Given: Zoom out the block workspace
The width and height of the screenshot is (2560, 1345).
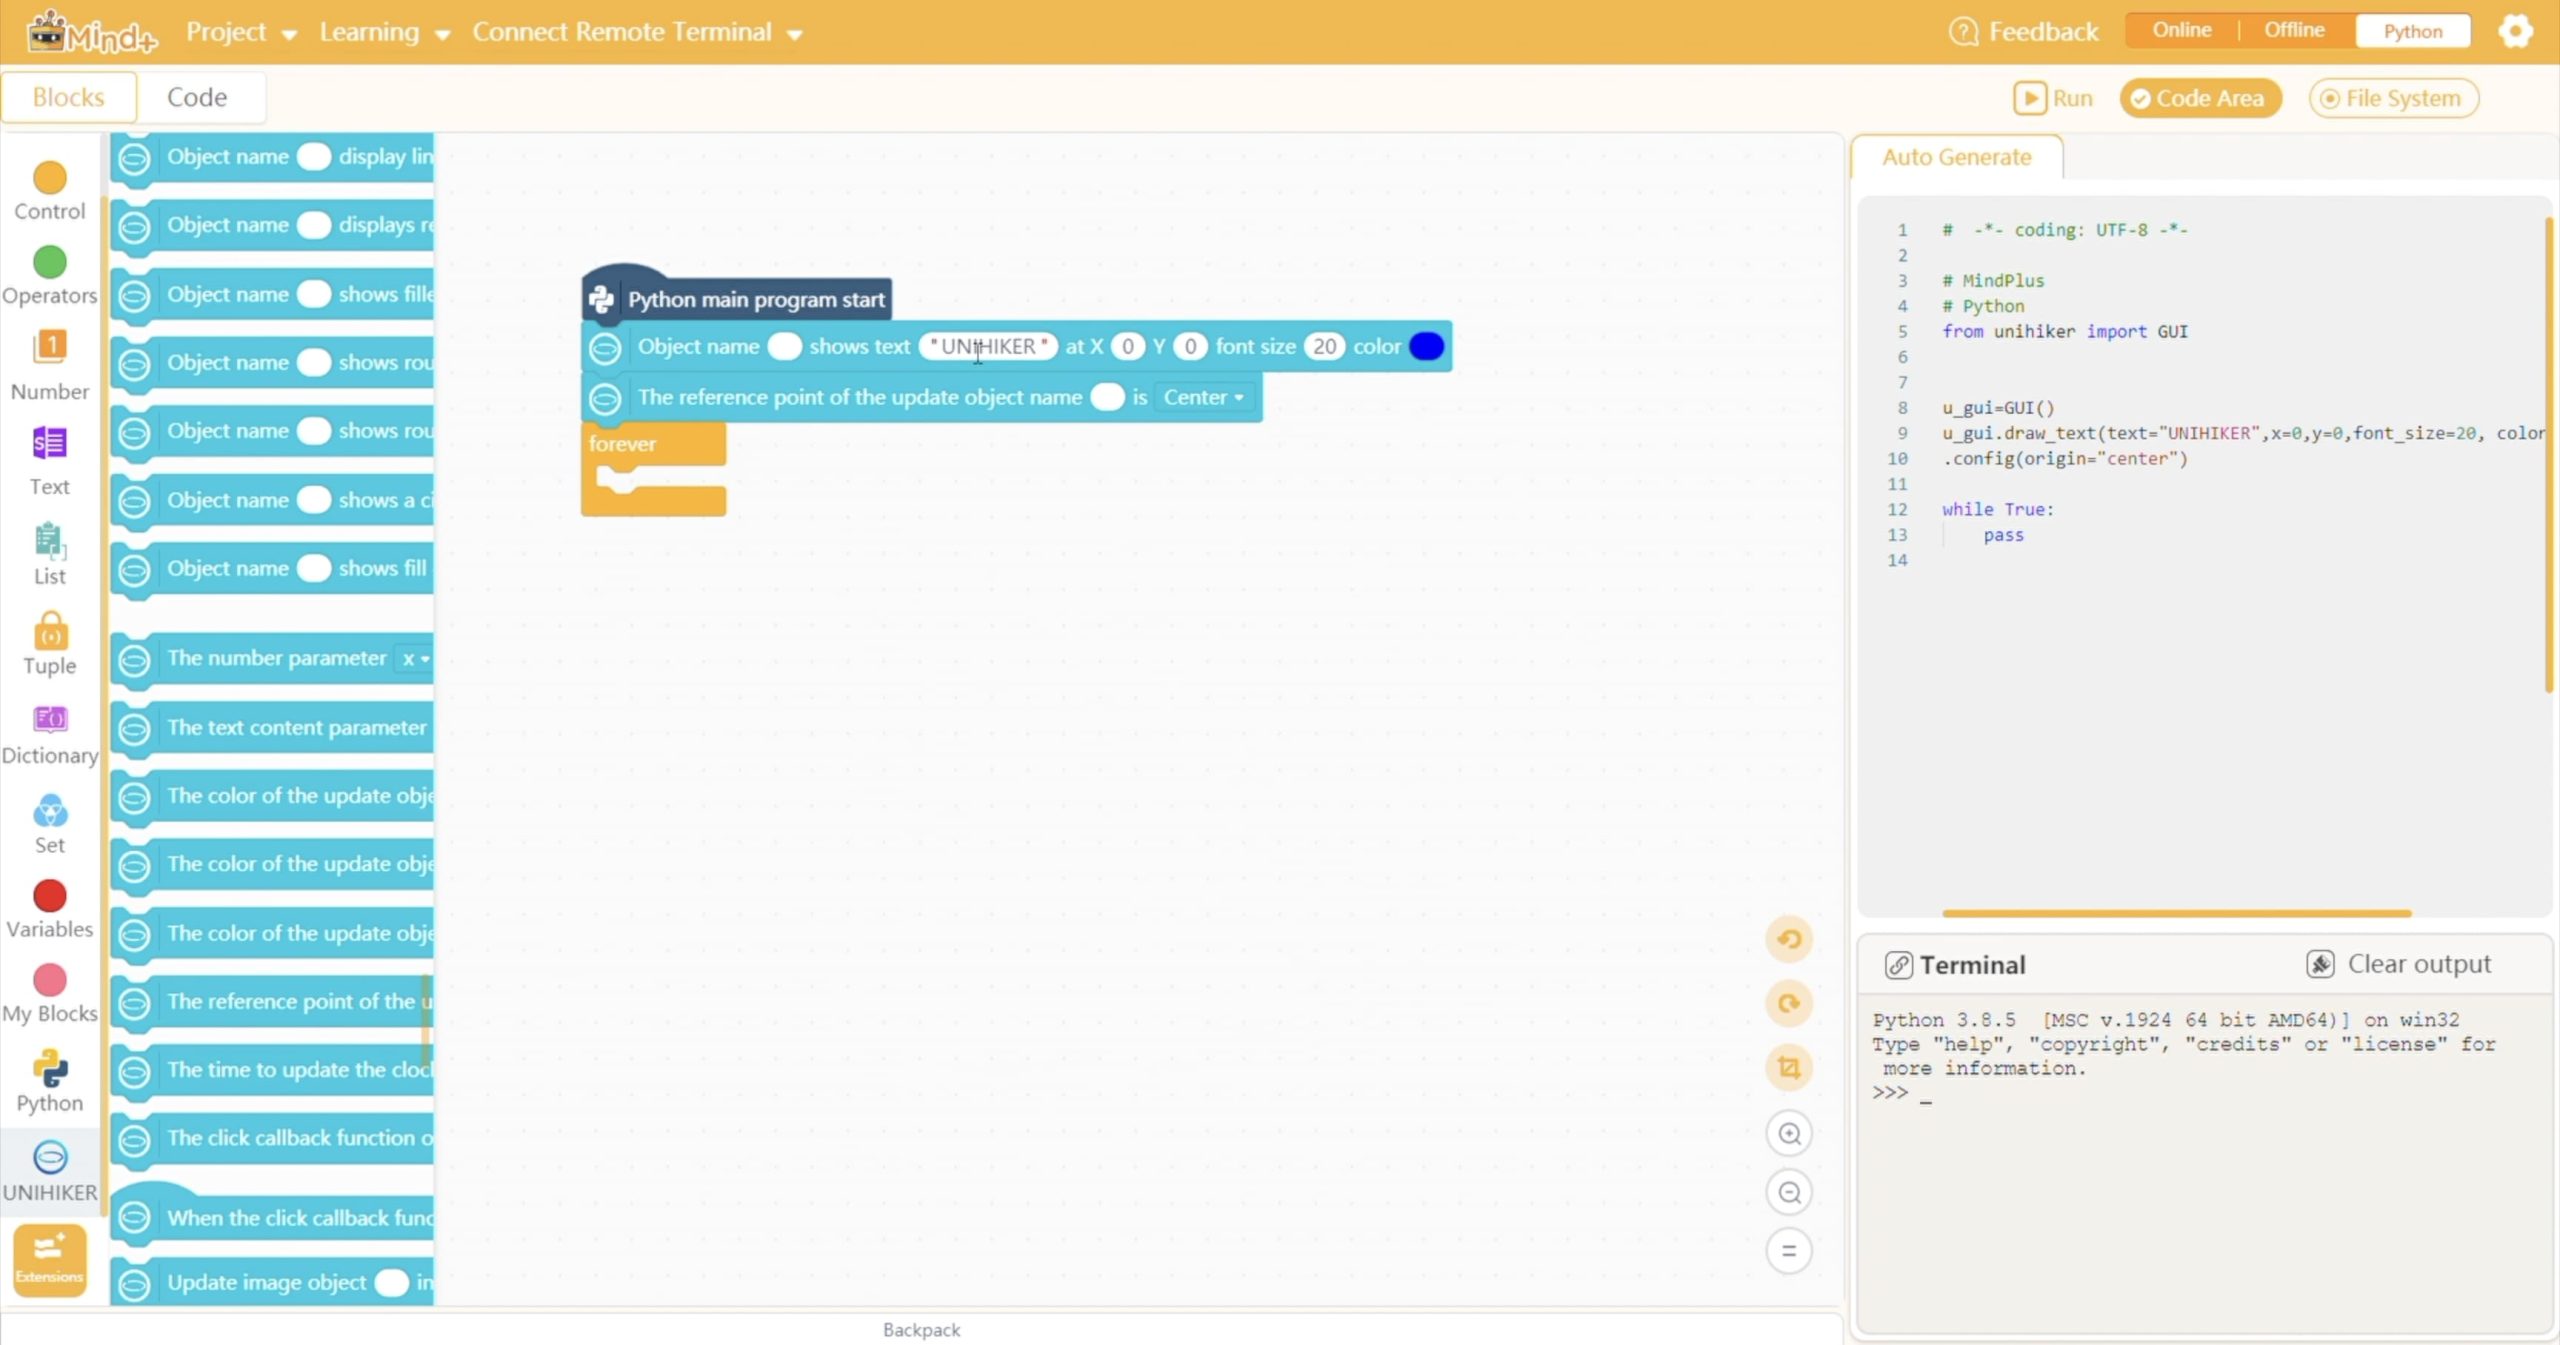Looking at the screenshot, I should click(x=1789, y=1192).
